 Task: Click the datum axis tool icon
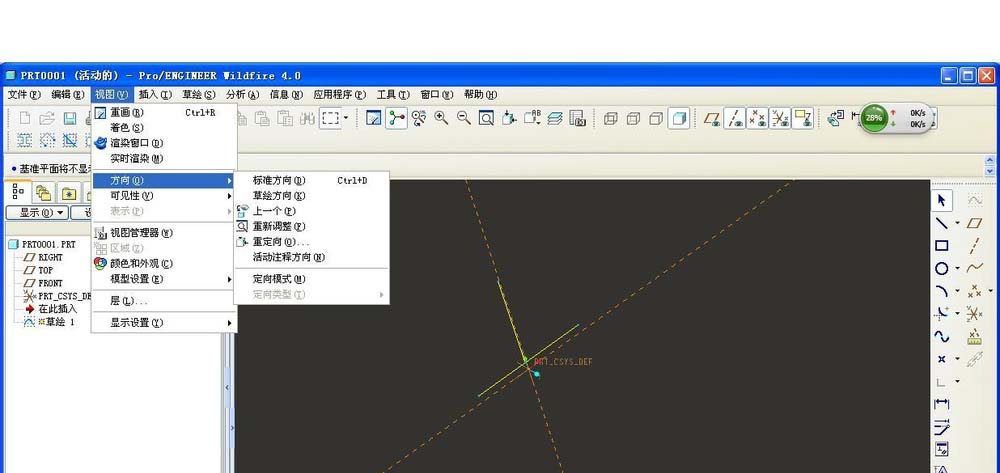974,245
